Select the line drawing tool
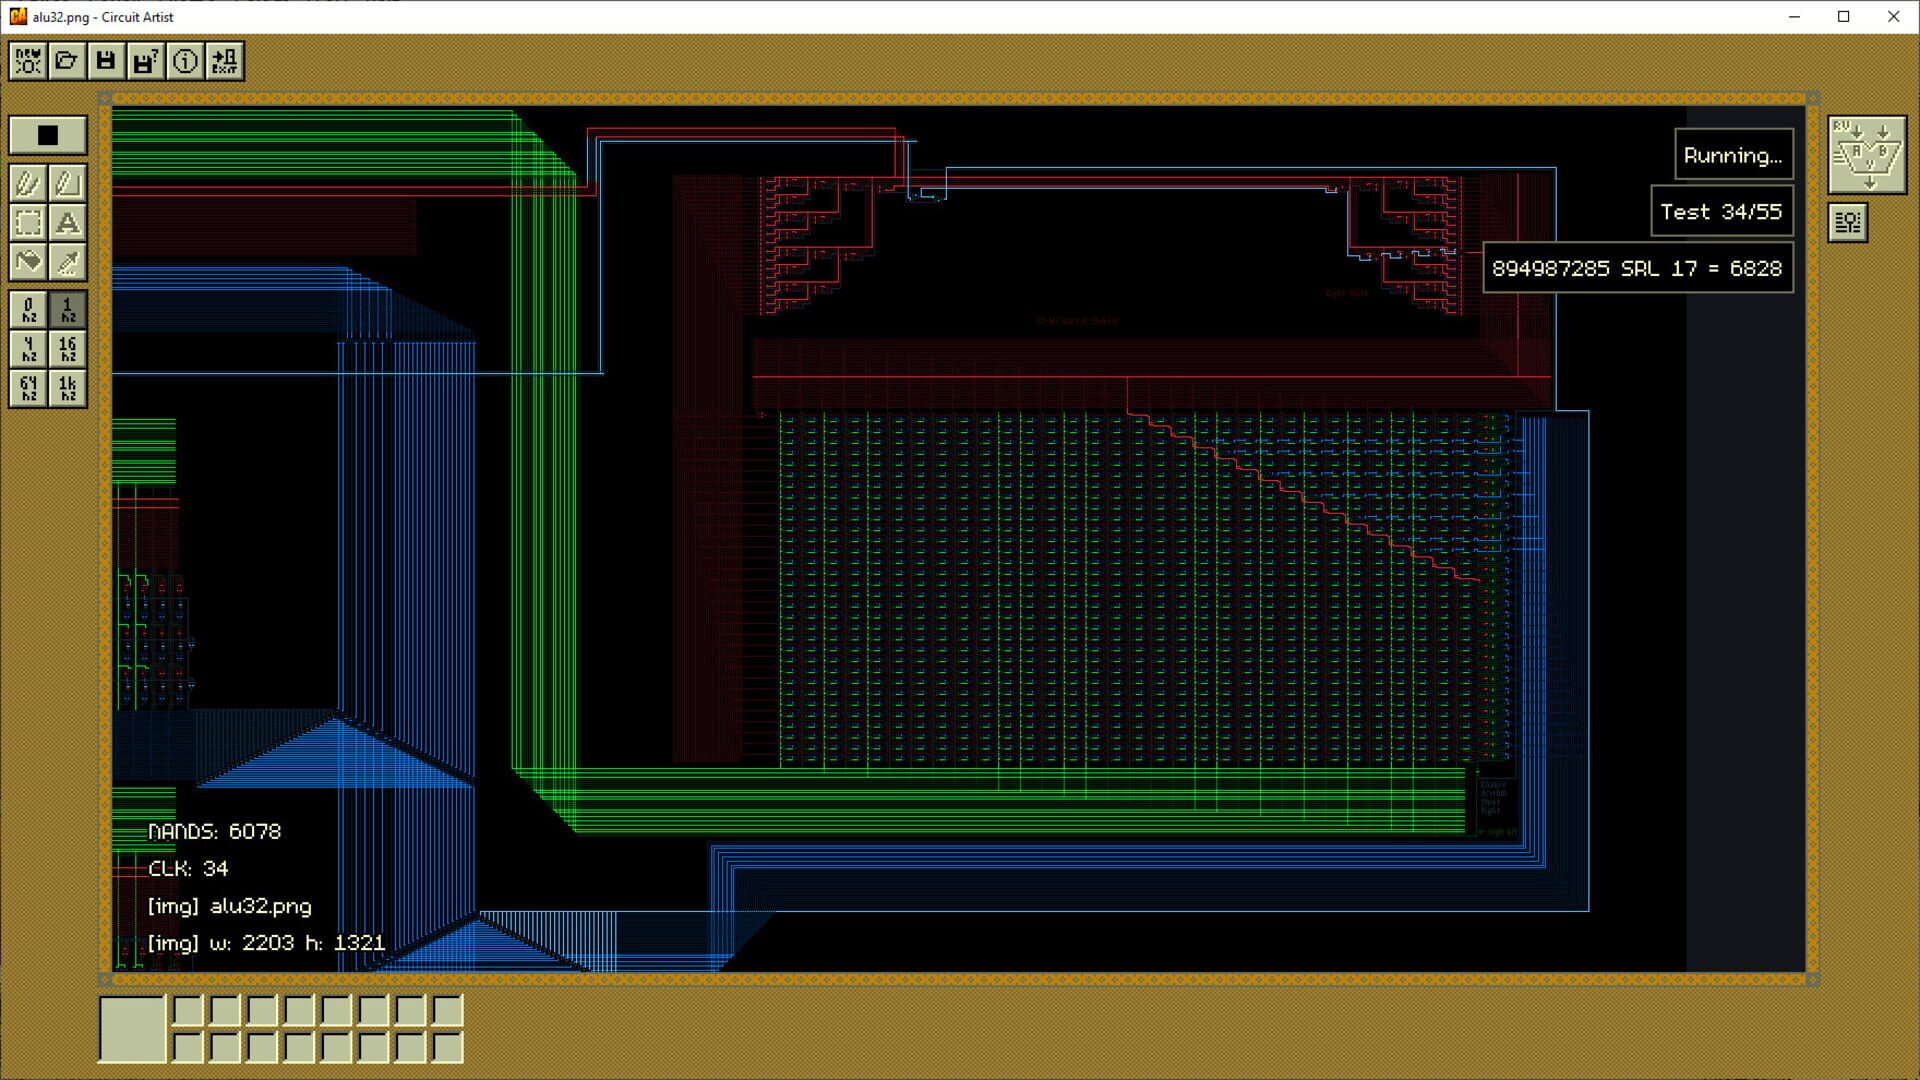 tap(68, 184)
